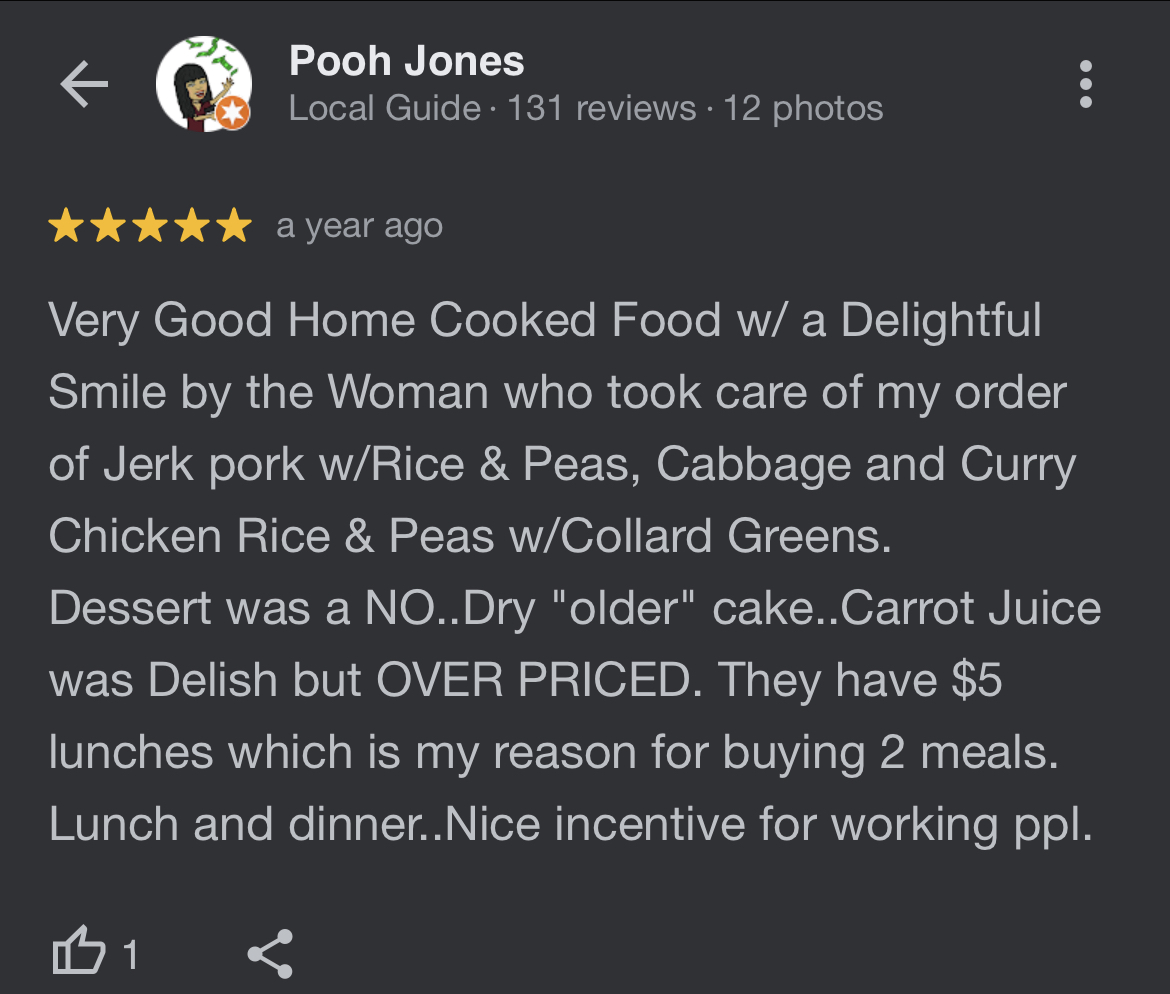
Task: Click 'Collard Greens' in the review
Action: (724, 537)
